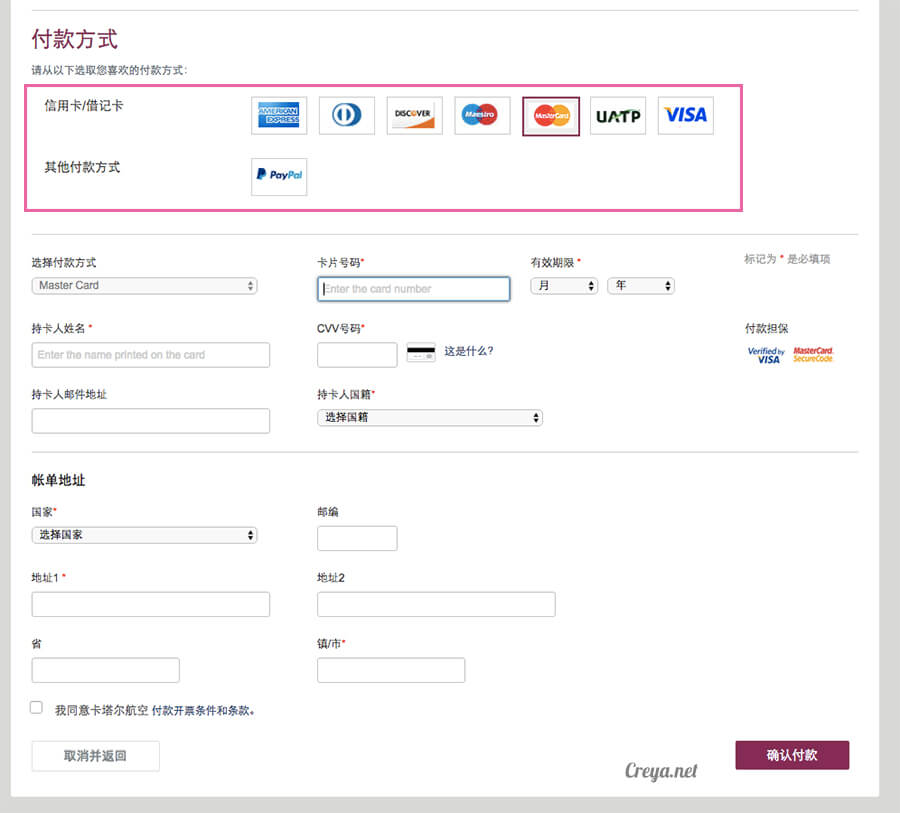The height and width of the screenshot is (813, 900).
Task: Click the 帐单地址 section heading
Action: point(59,480)
